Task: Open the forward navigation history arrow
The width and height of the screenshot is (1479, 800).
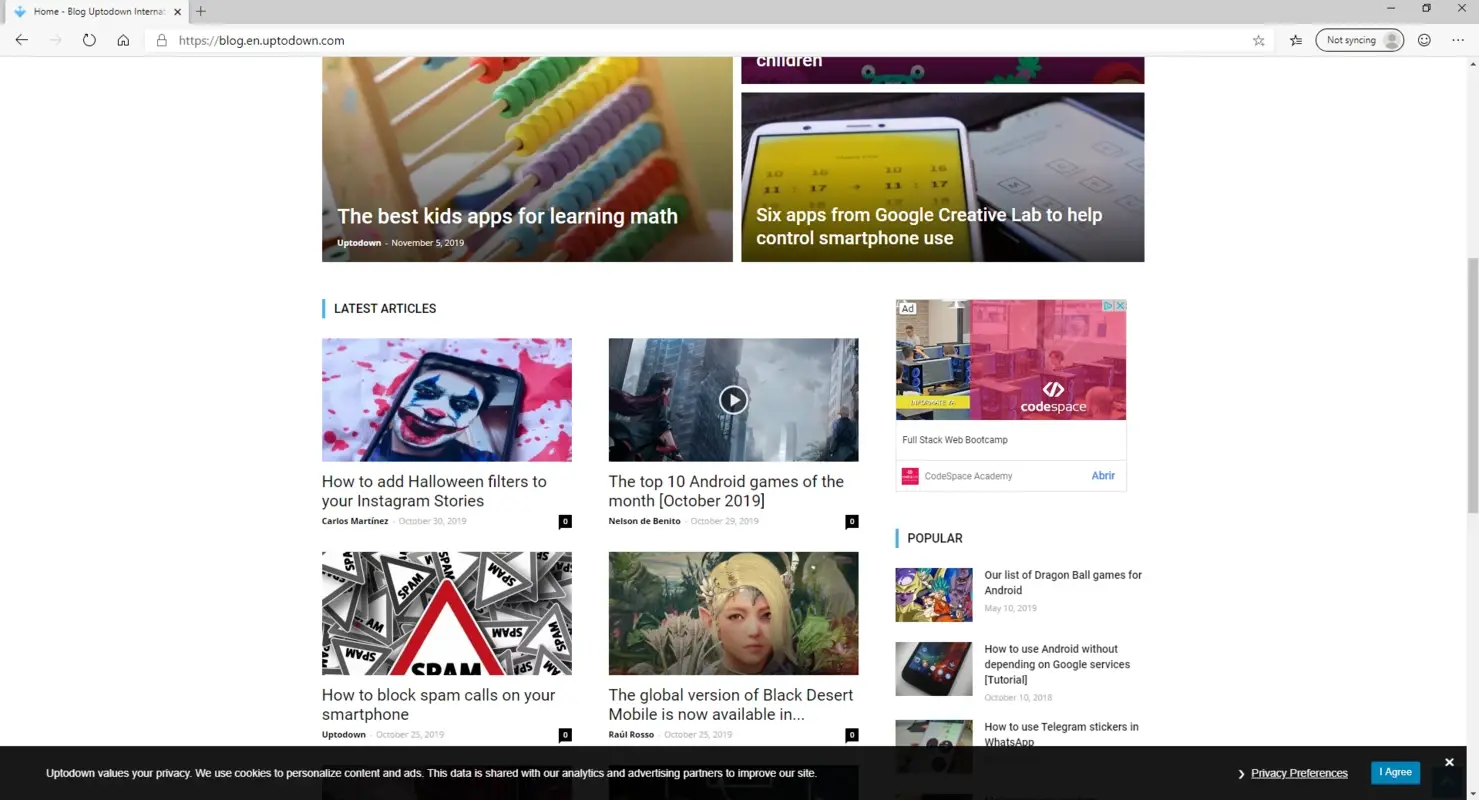Action: point(55,40)
